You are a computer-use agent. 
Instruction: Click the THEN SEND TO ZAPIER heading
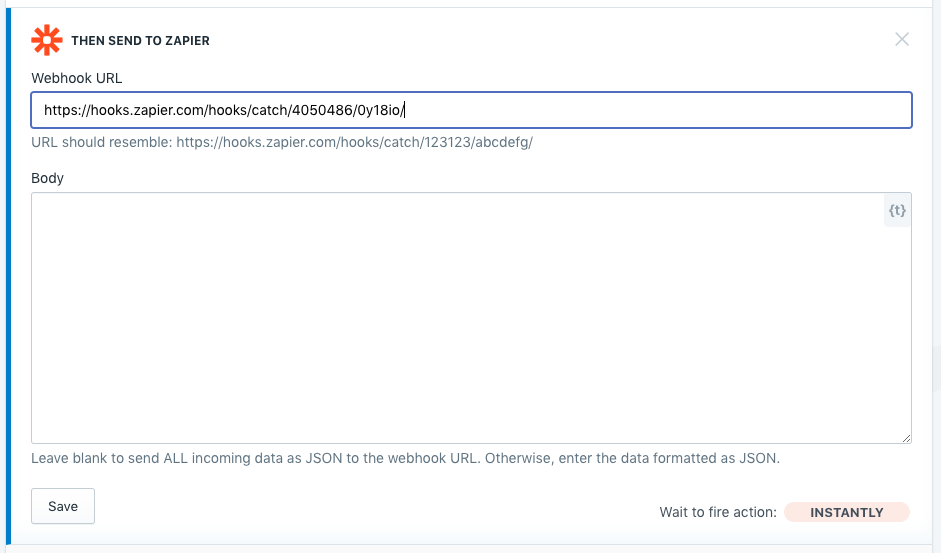pos(140,41)
